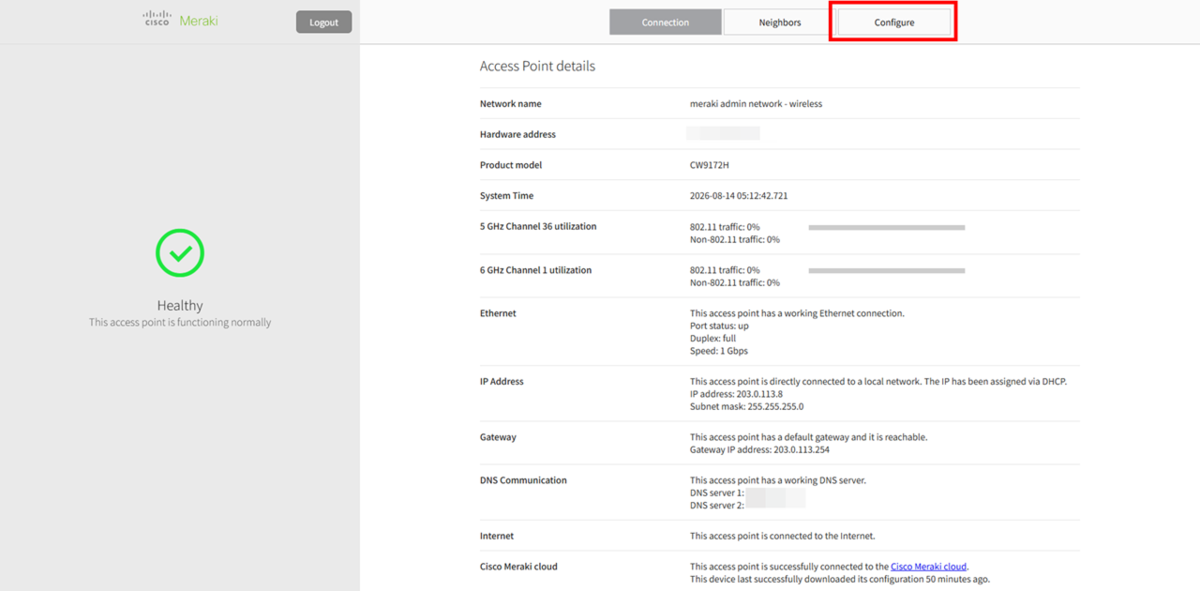1200x591 pixels.
Task: Click the Ethernet row label
Action: (x=498, y=313)
